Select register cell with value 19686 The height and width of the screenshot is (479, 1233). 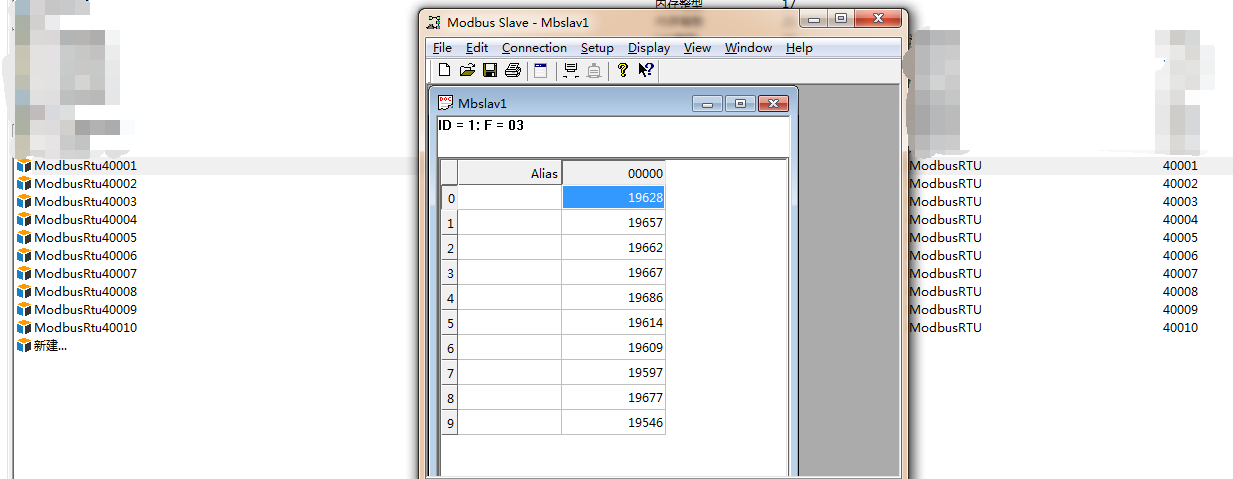(613, 298)
